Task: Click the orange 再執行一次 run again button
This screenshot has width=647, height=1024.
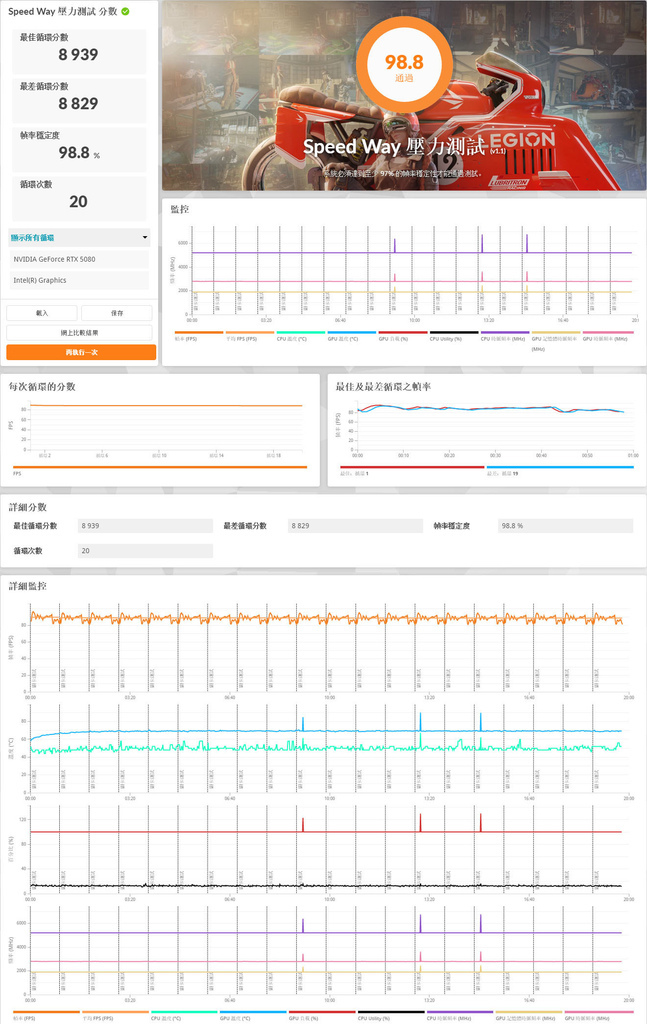Action: (x=81, y=352)
